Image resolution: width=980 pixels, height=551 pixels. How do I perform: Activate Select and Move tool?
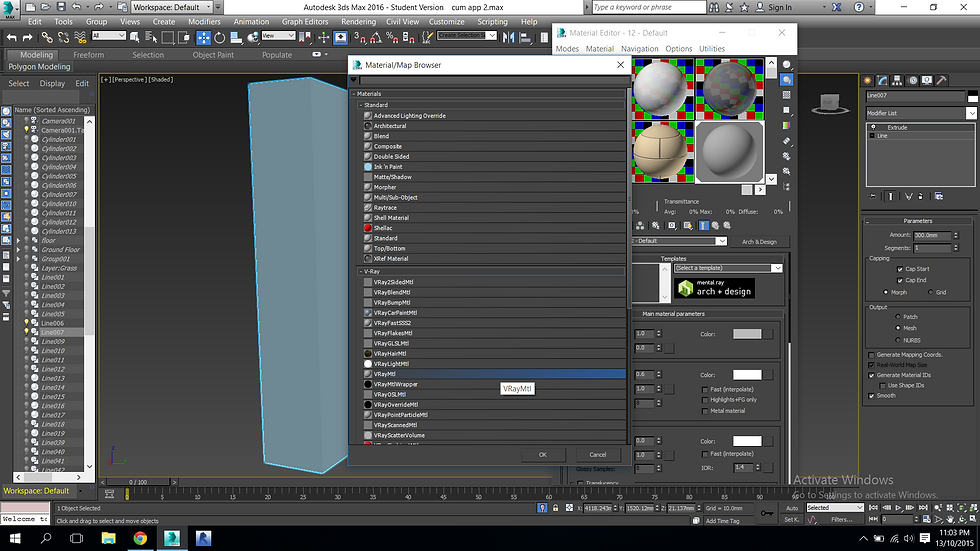(203, 37)
